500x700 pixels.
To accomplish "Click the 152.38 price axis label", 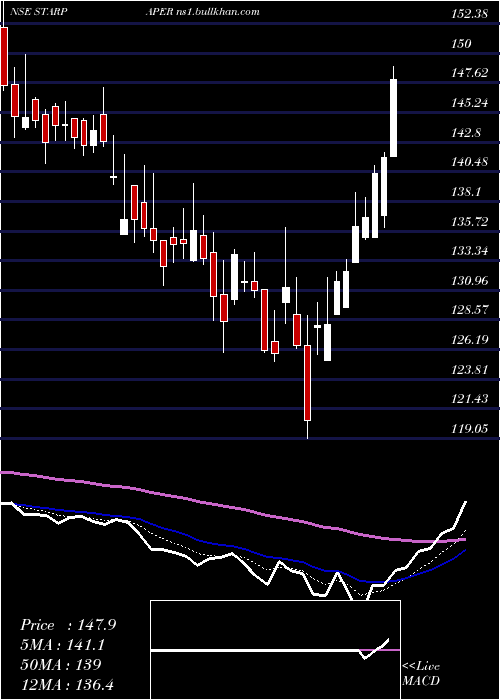I will click(470, 14).
